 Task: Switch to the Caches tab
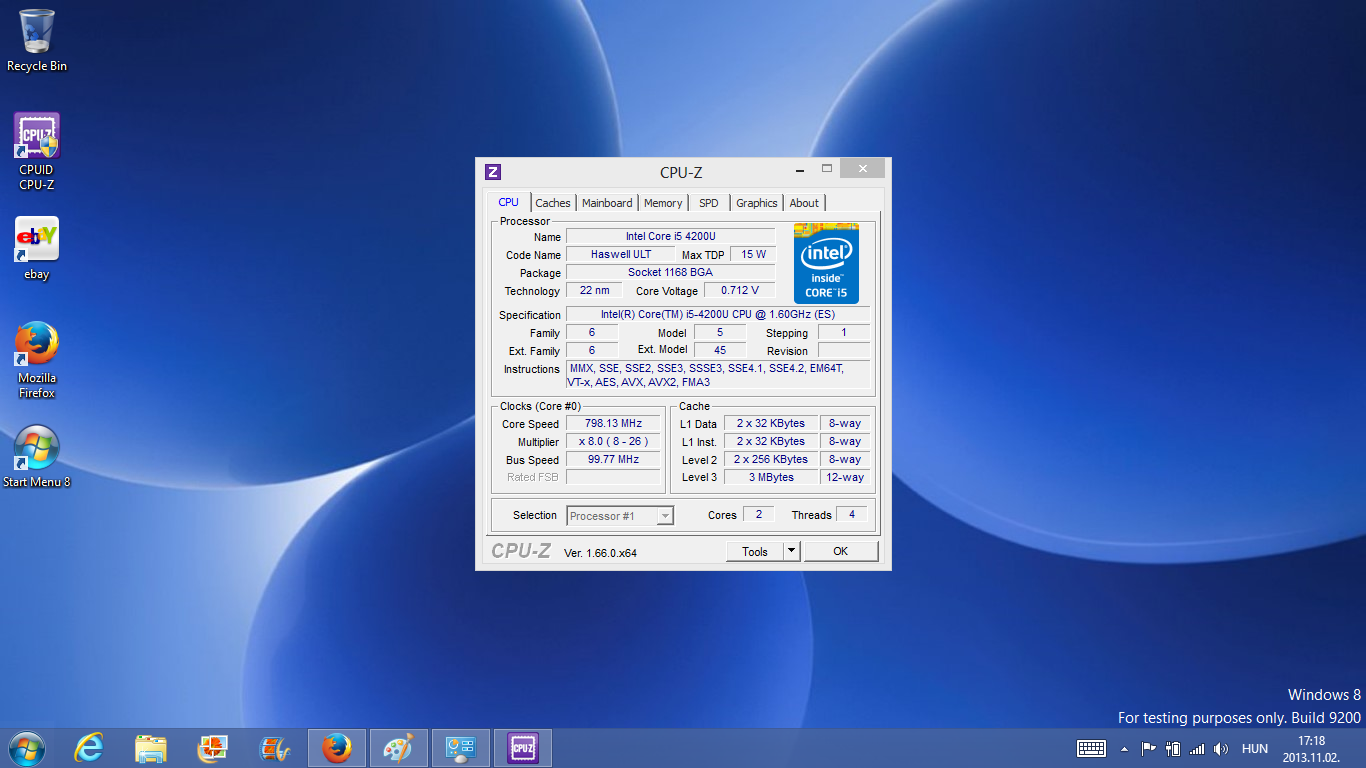552,203
